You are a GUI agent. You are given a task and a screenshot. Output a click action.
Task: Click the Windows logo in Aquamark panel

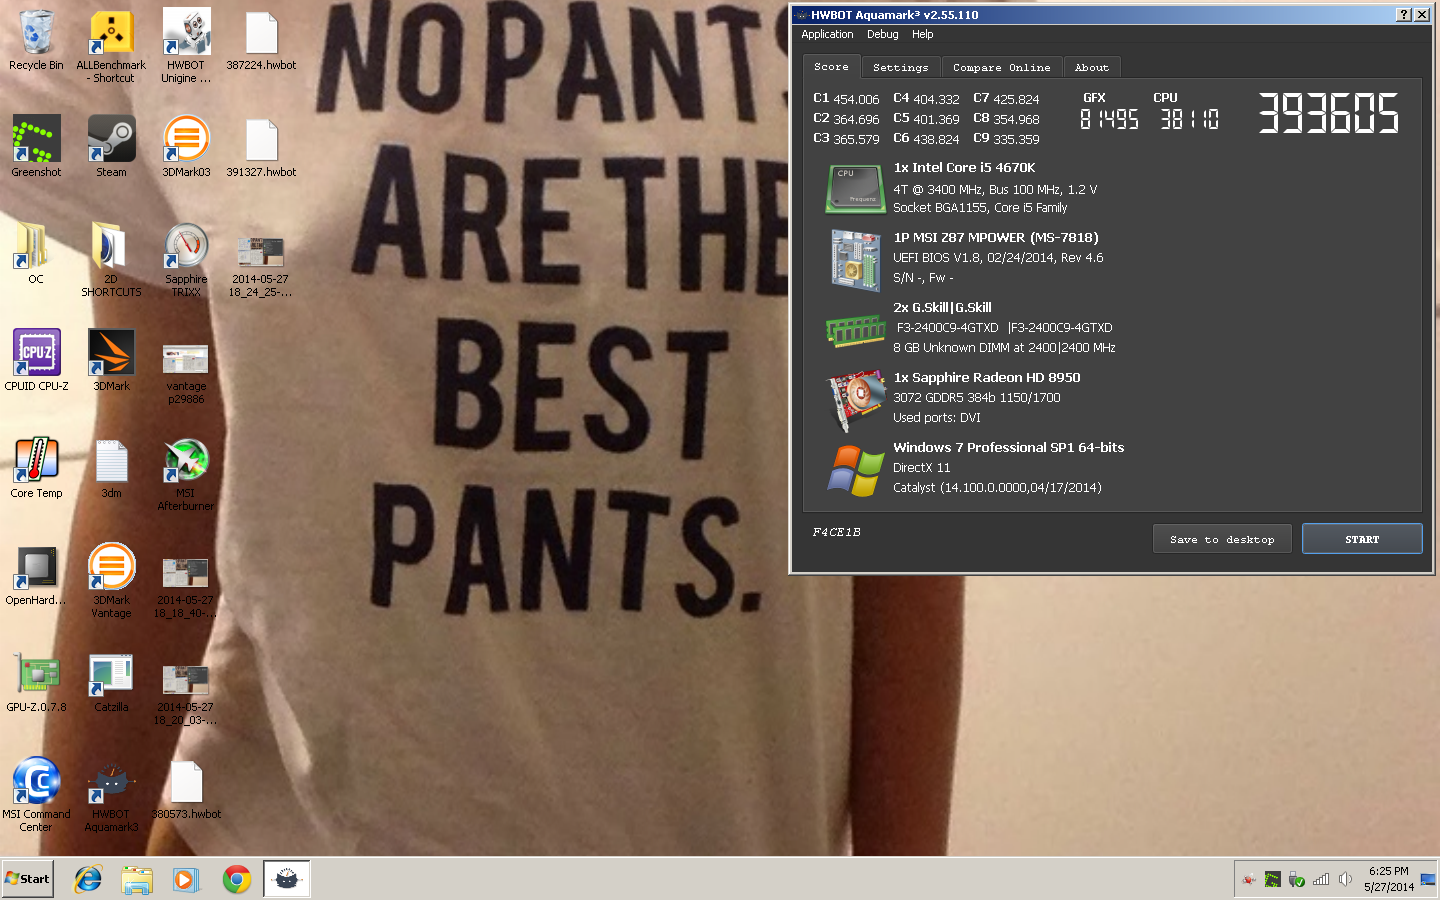point(855,470)
